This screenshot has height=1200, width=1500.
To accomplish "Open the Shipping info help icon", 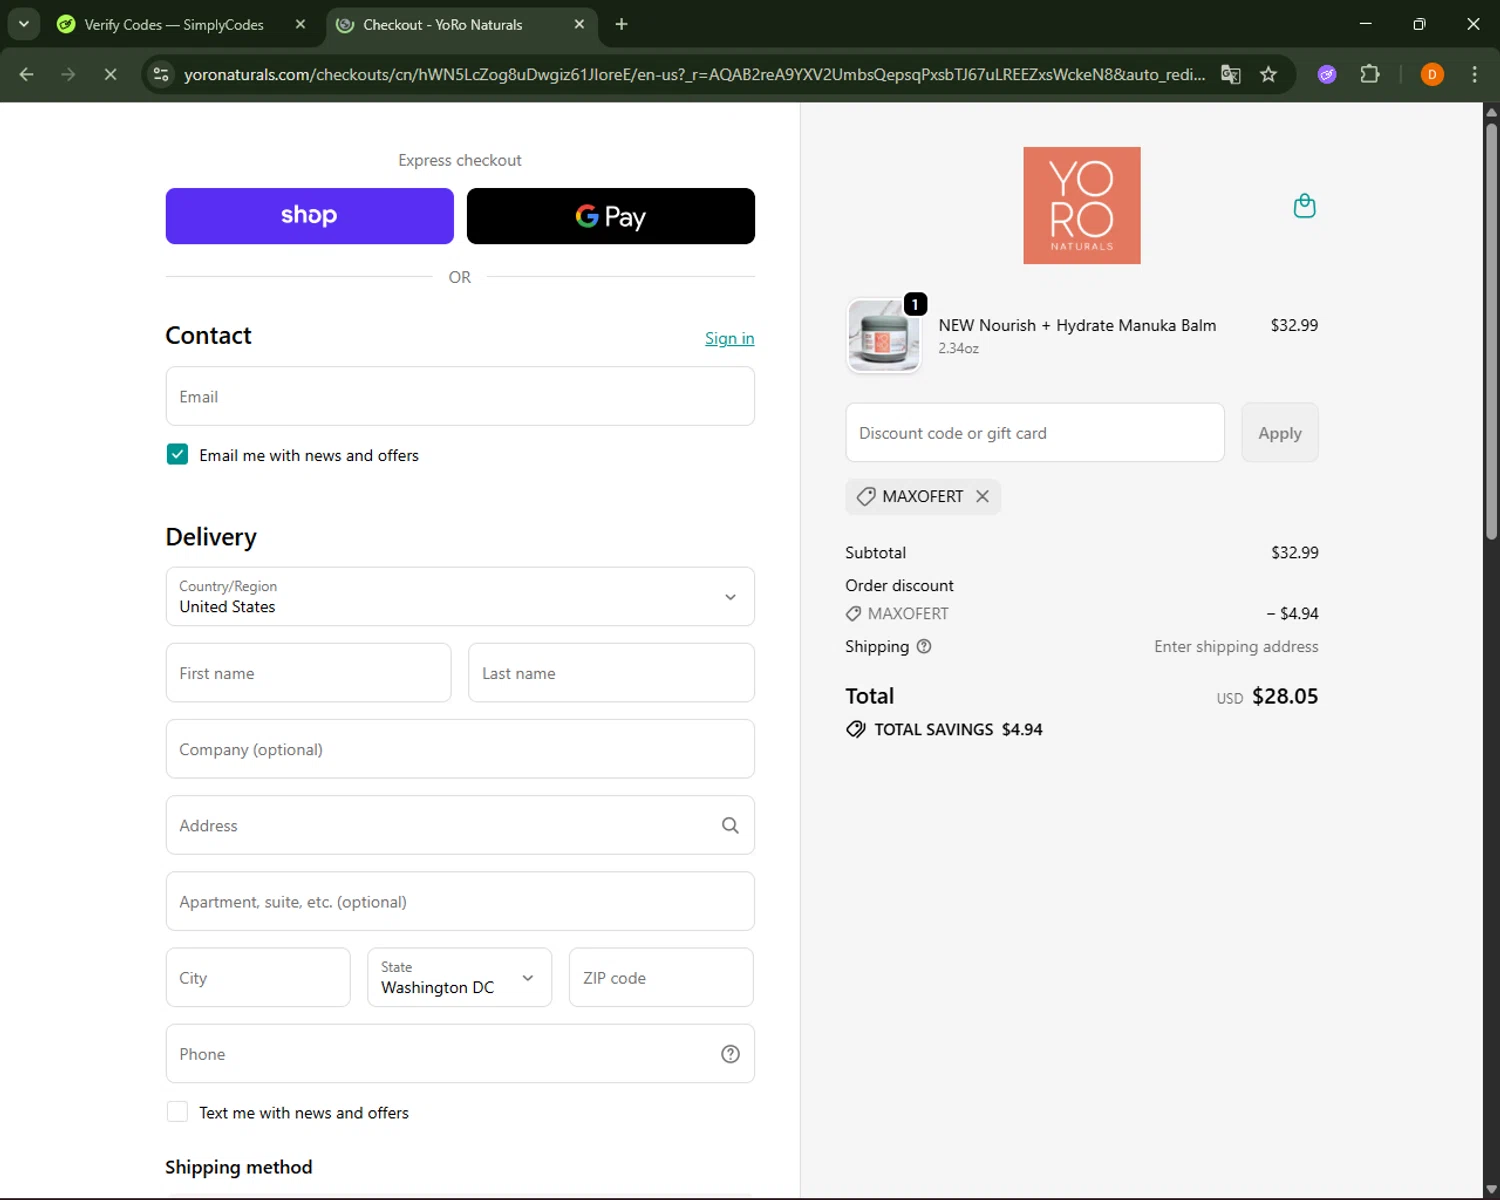I will click(924, 646).
